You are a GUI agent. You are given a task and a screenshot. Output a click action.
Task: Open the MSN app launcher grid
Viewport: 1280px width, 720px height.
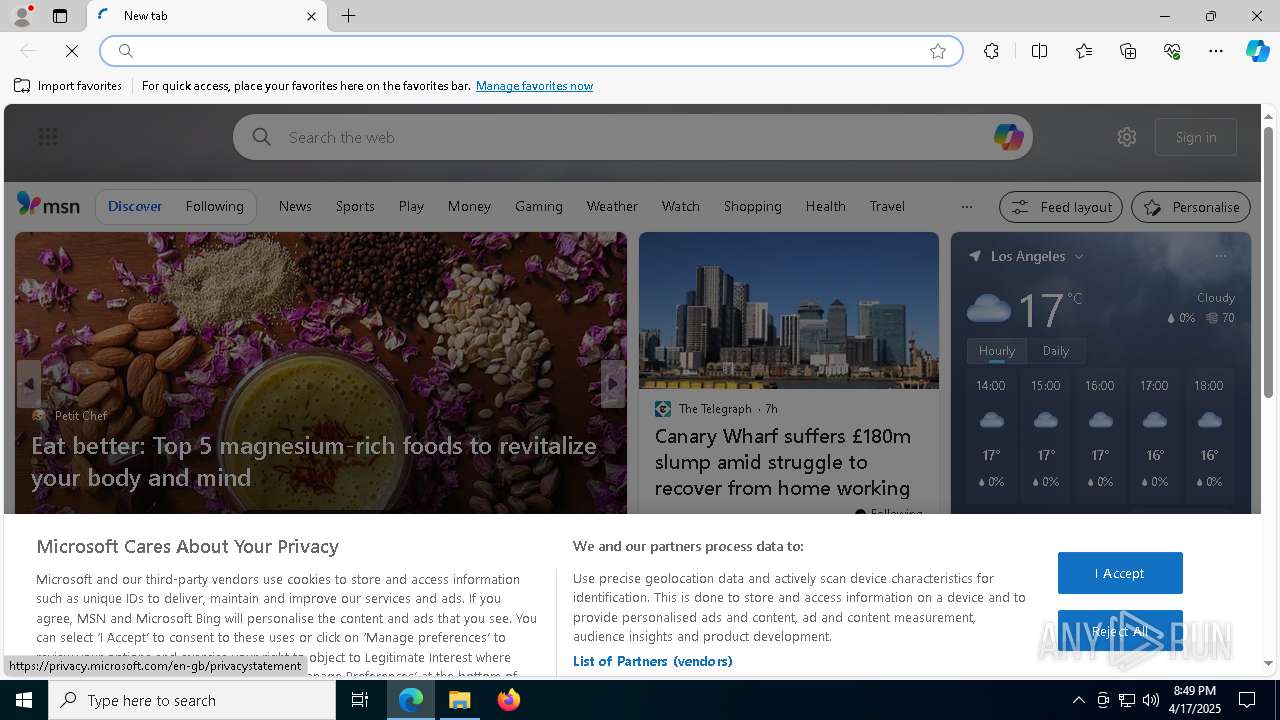coord(47,137)
